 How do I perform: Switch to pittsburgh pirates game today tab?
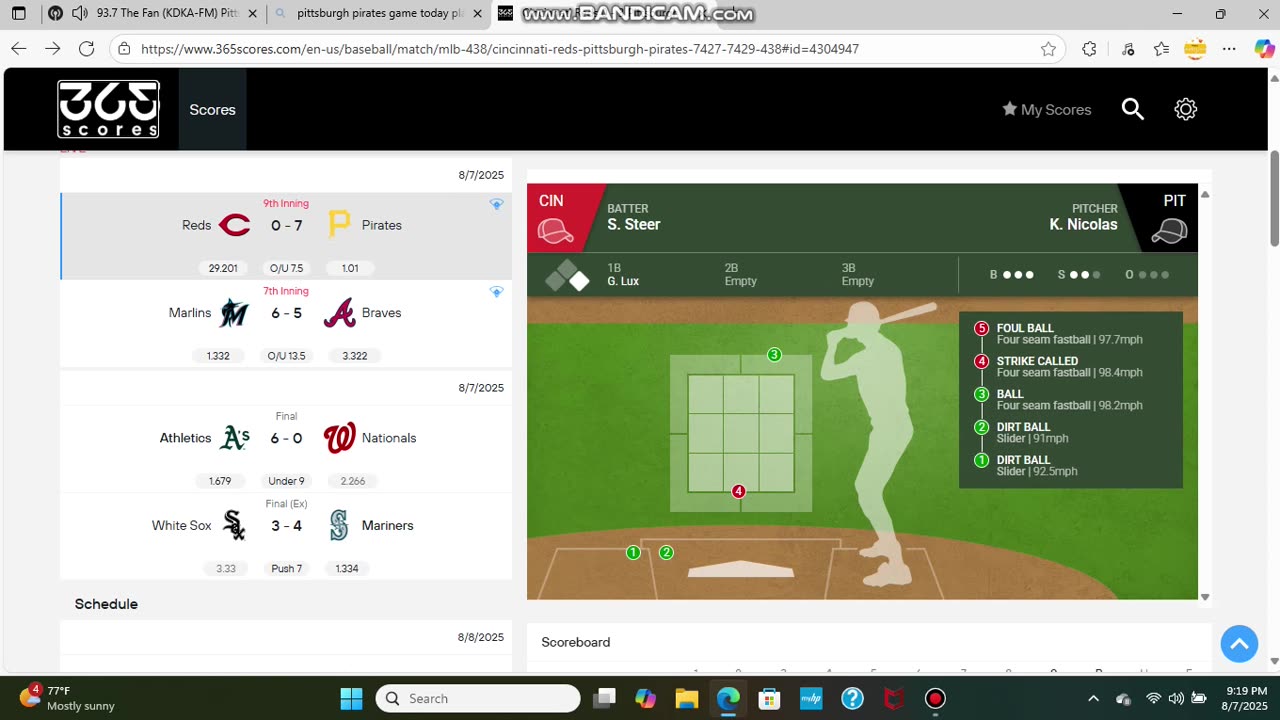(379, 14)
